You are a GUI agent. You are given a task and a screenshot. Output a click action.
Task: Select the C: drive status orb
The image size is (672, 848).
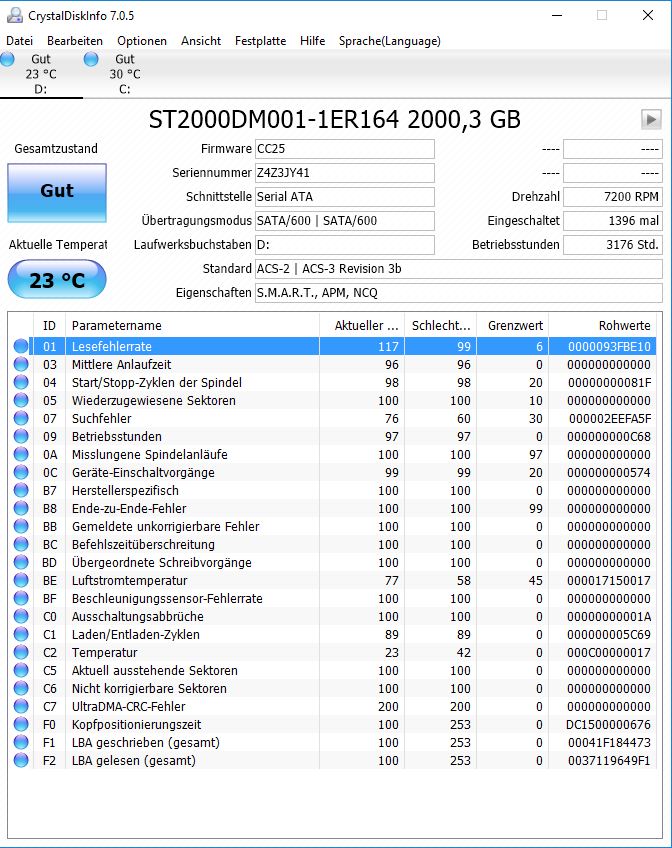pyautogui.click(x=91, y=59)
